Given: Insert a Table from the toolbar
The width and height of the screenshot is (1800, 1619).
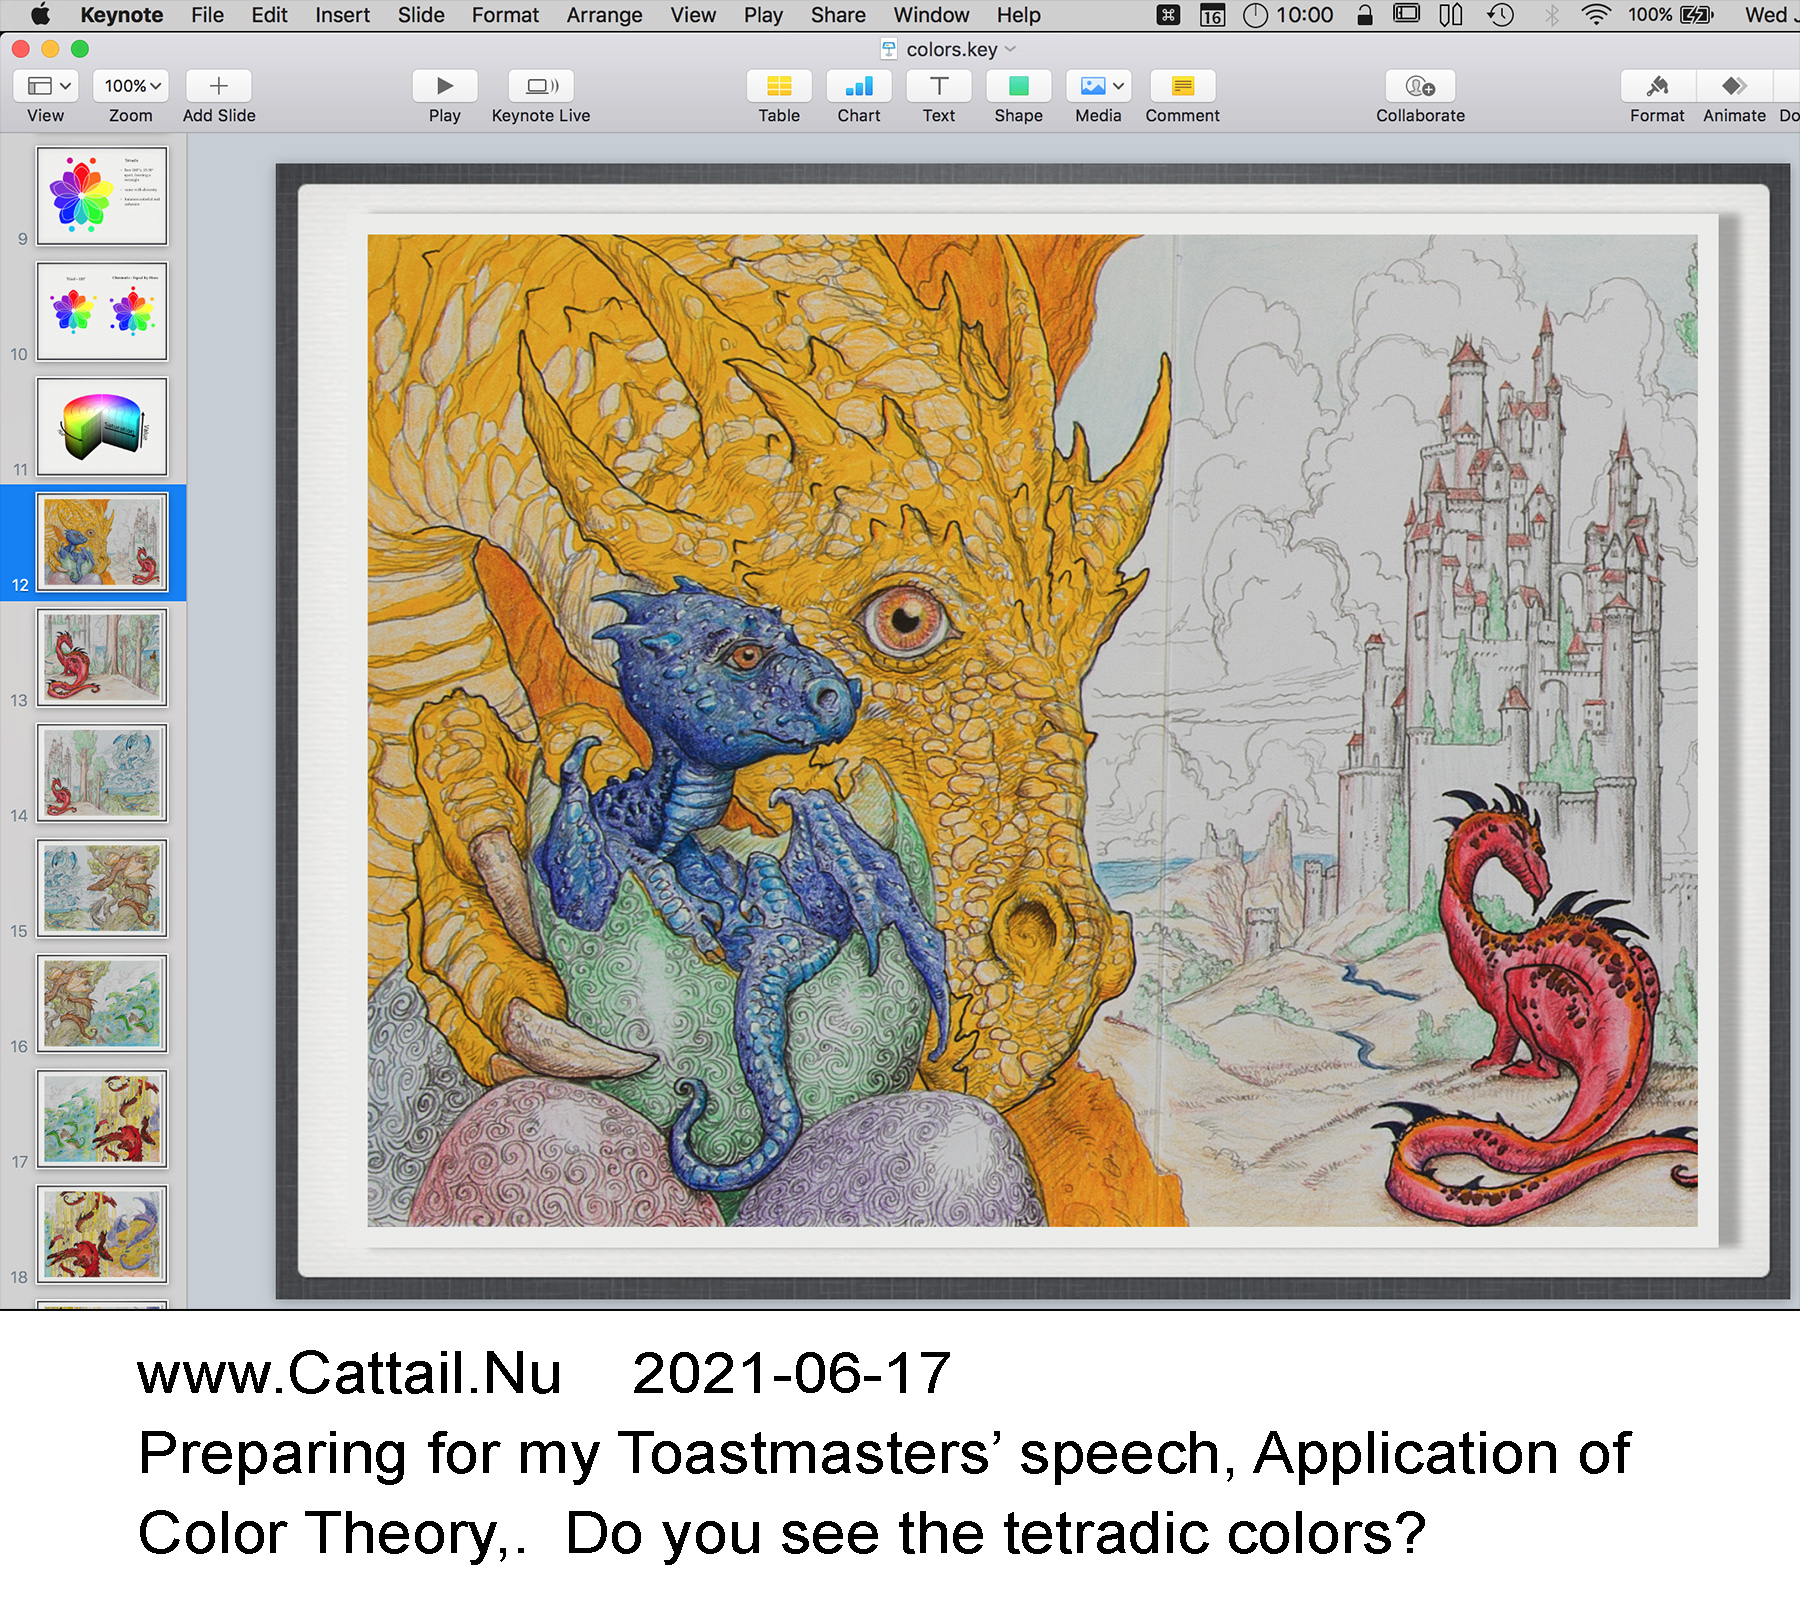Looking at the screenshot, I should coord(779,86).
